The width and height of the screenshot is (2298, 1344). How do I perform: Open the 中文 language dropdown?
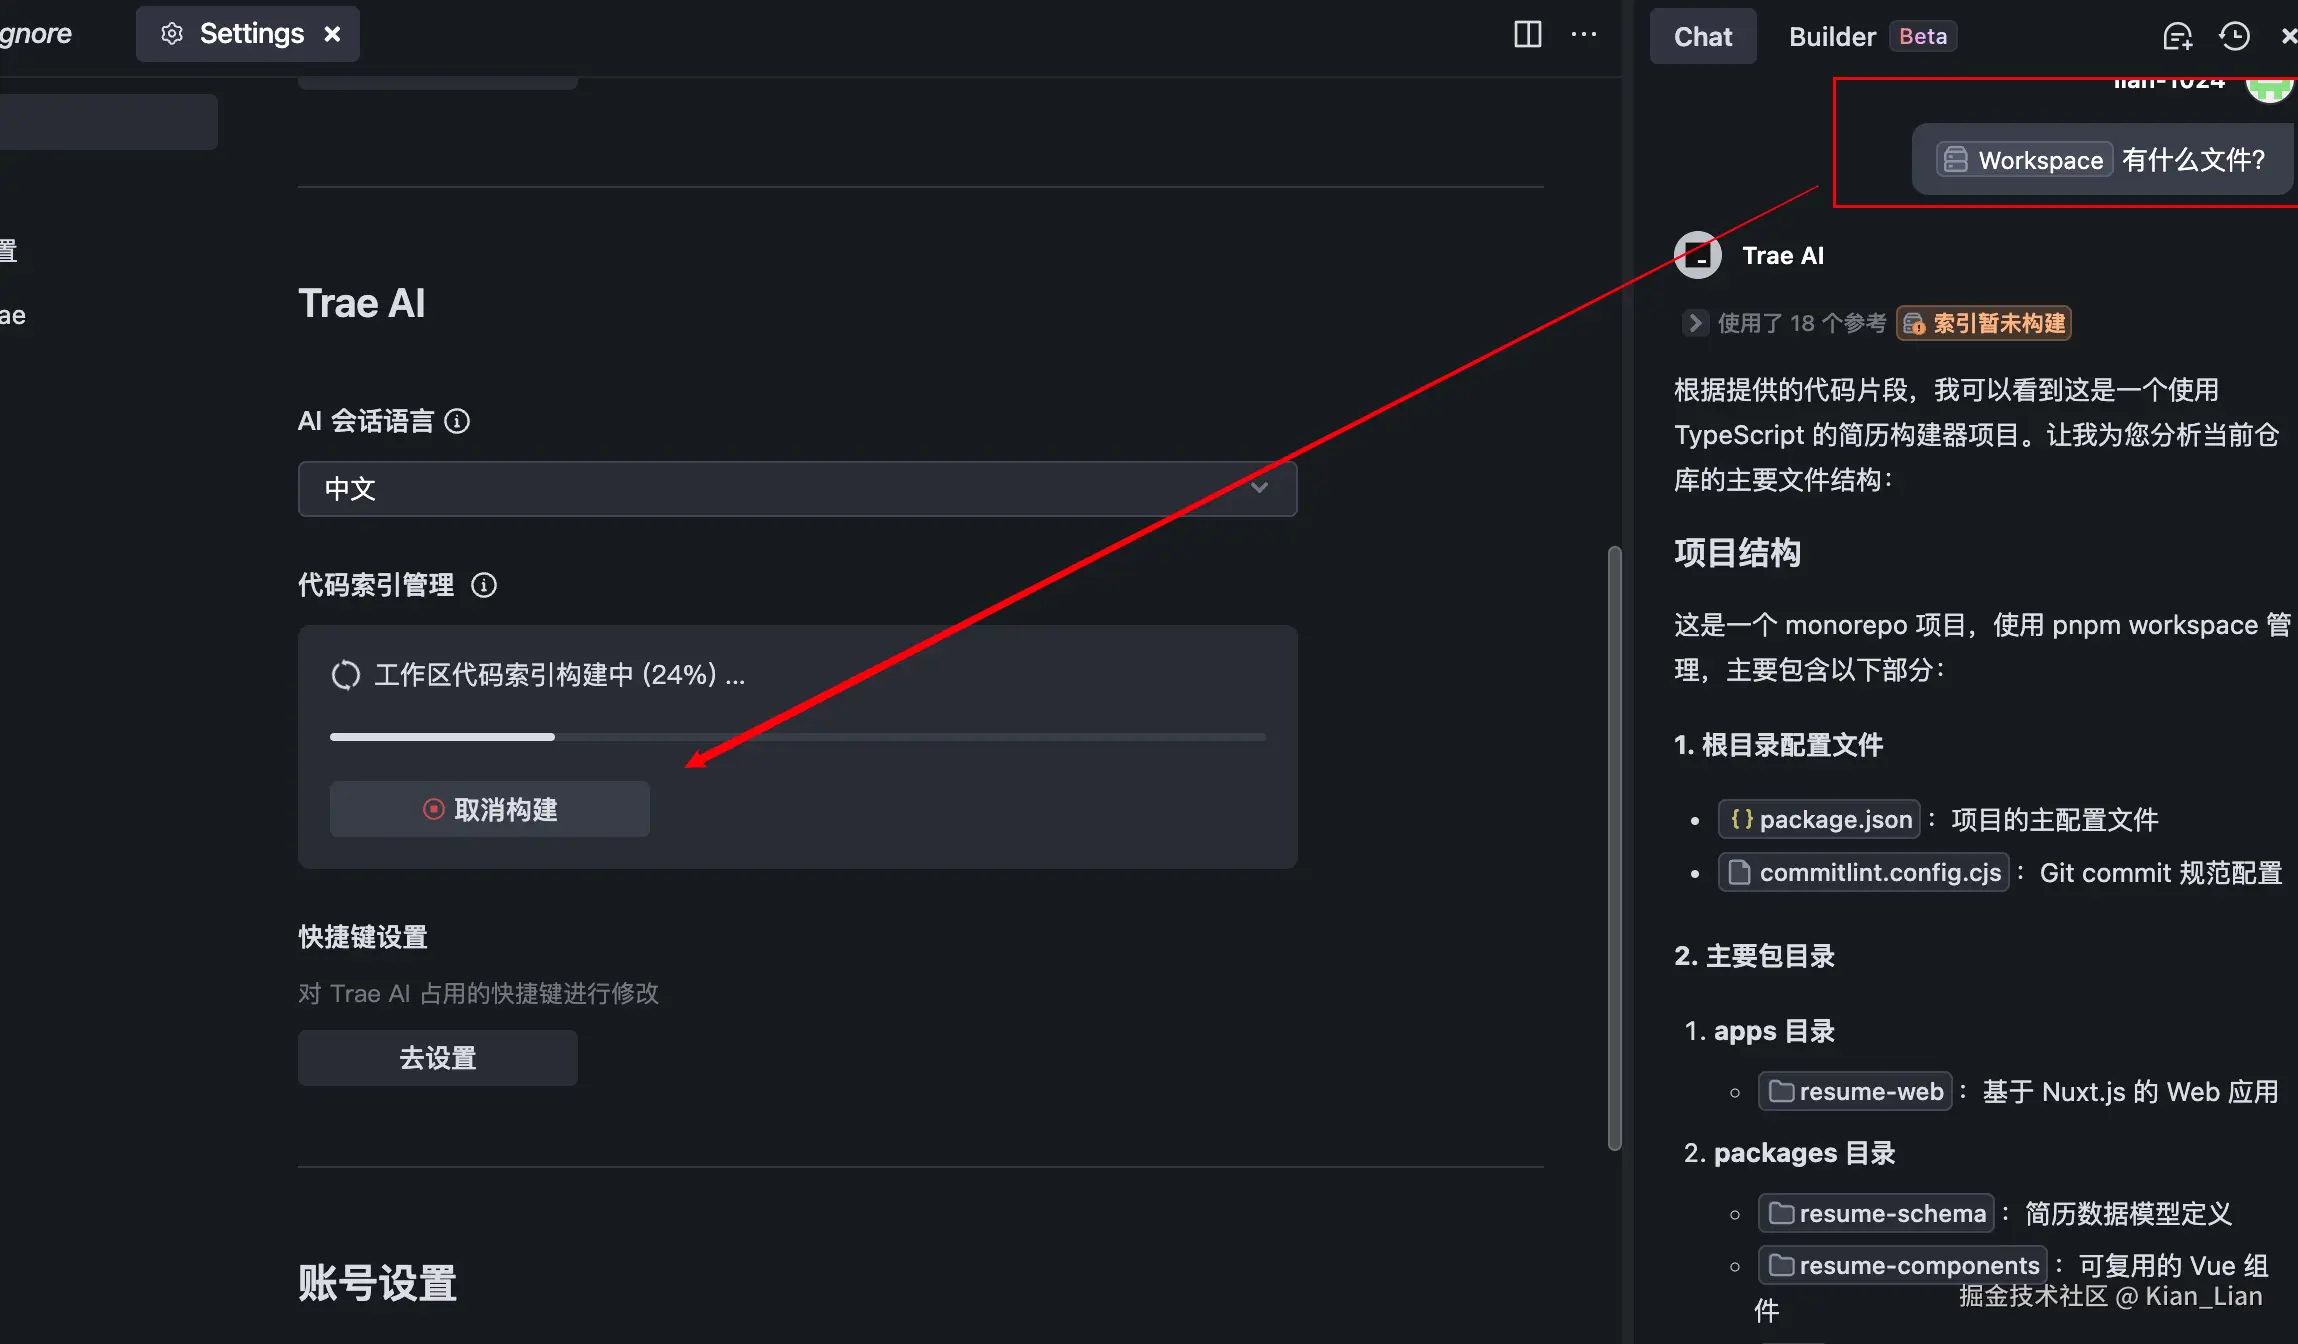point(797,489)
